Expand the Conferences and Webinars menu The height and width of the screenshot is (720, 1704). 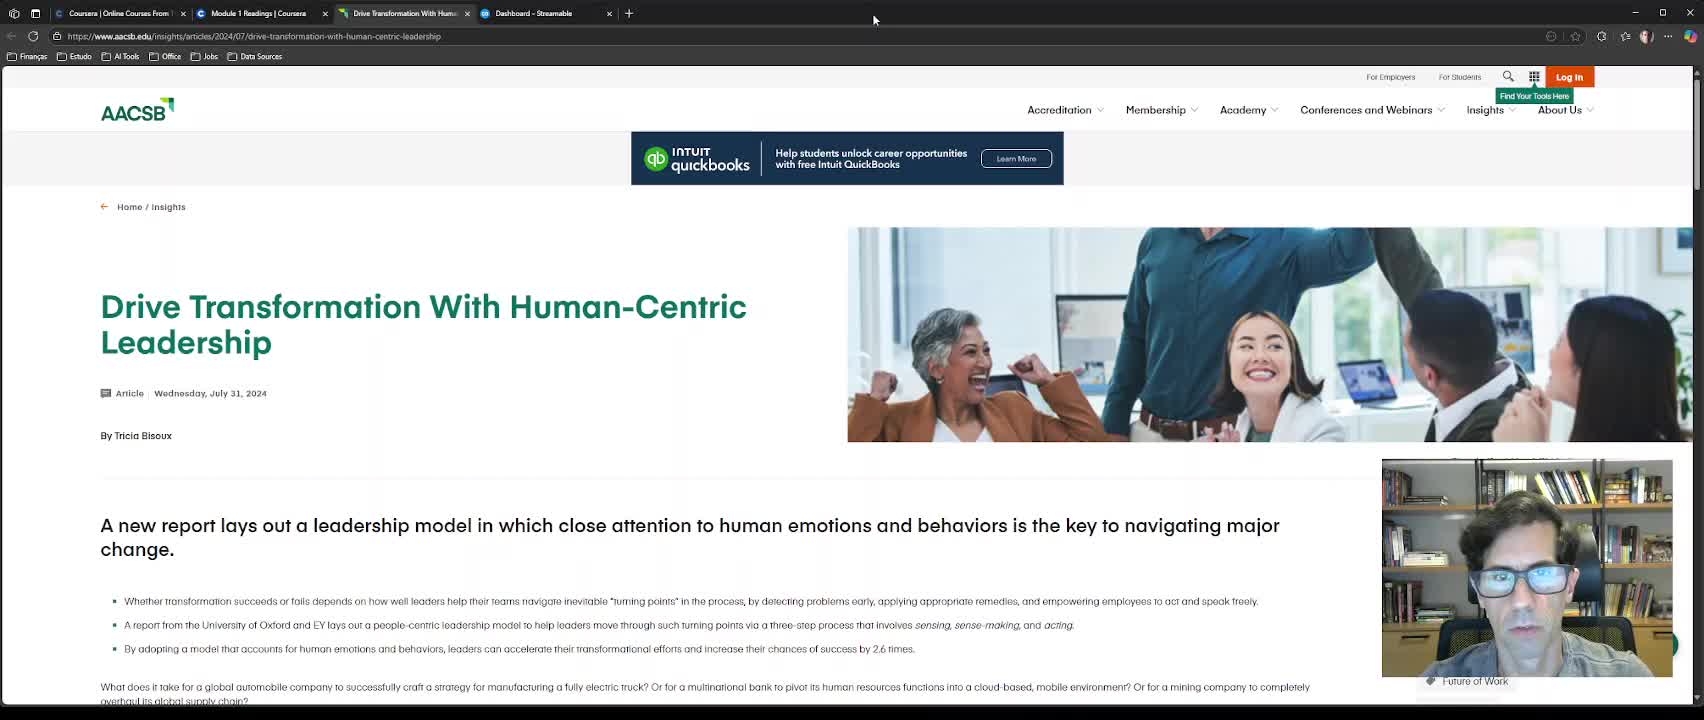point(1372,110)
